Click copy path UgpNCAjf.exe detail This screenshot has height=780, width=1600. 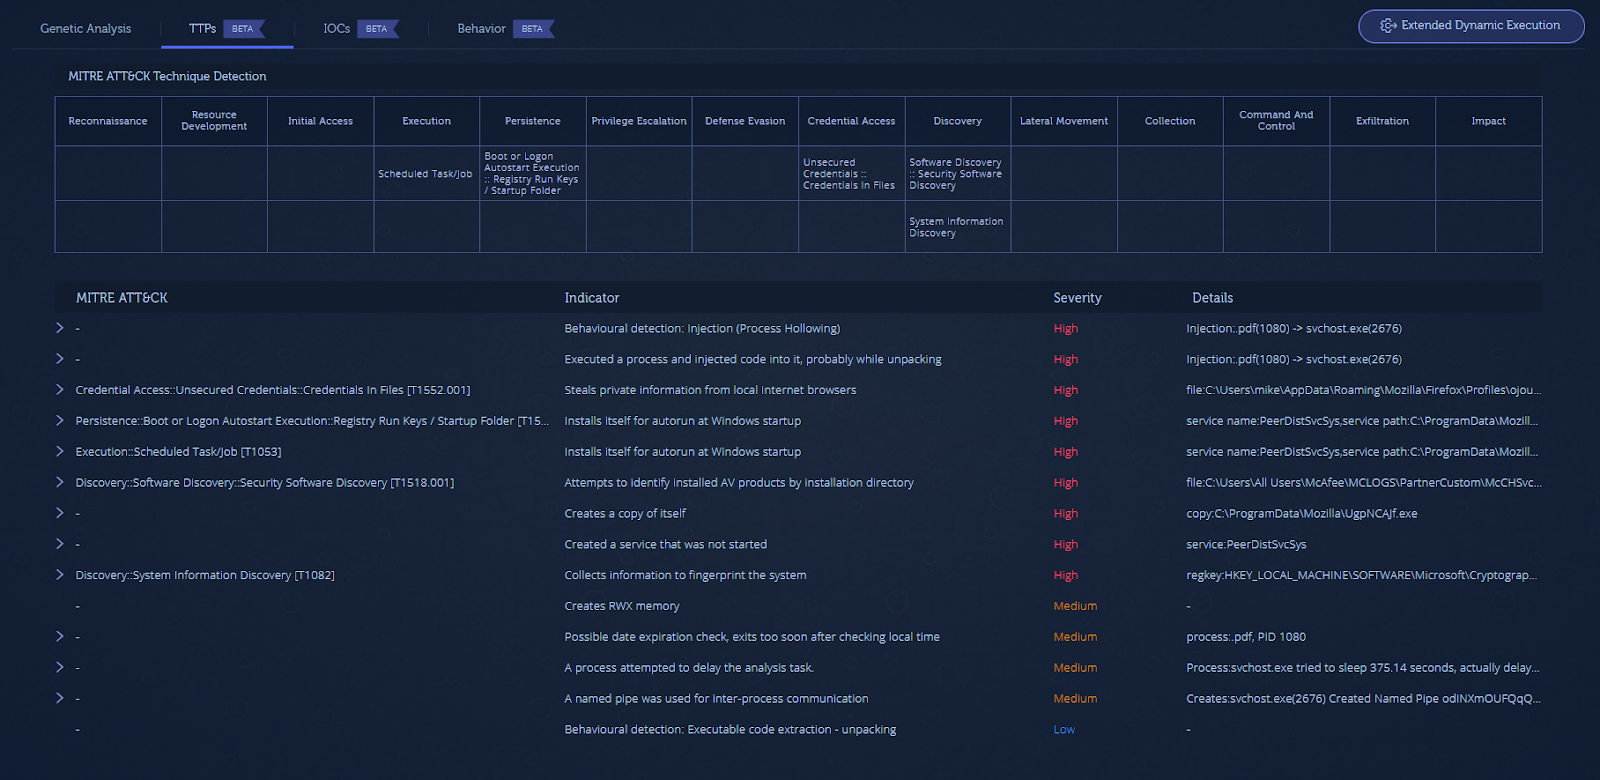tap(1301, 513)
